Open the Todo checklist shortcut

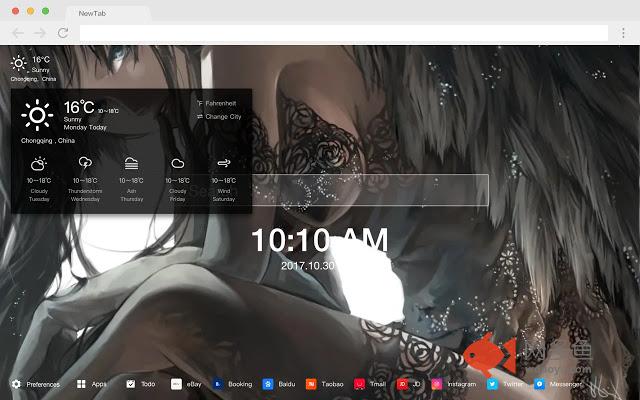tap(131, 384)
